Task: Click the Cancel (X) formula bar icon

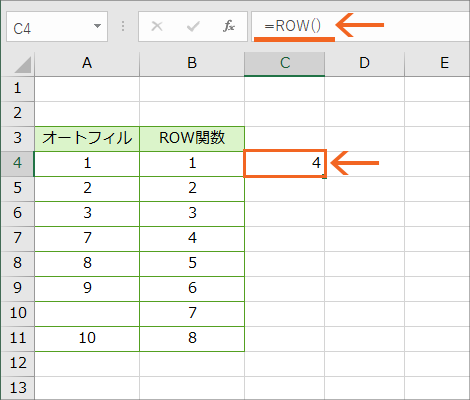Action: (157, 26)
